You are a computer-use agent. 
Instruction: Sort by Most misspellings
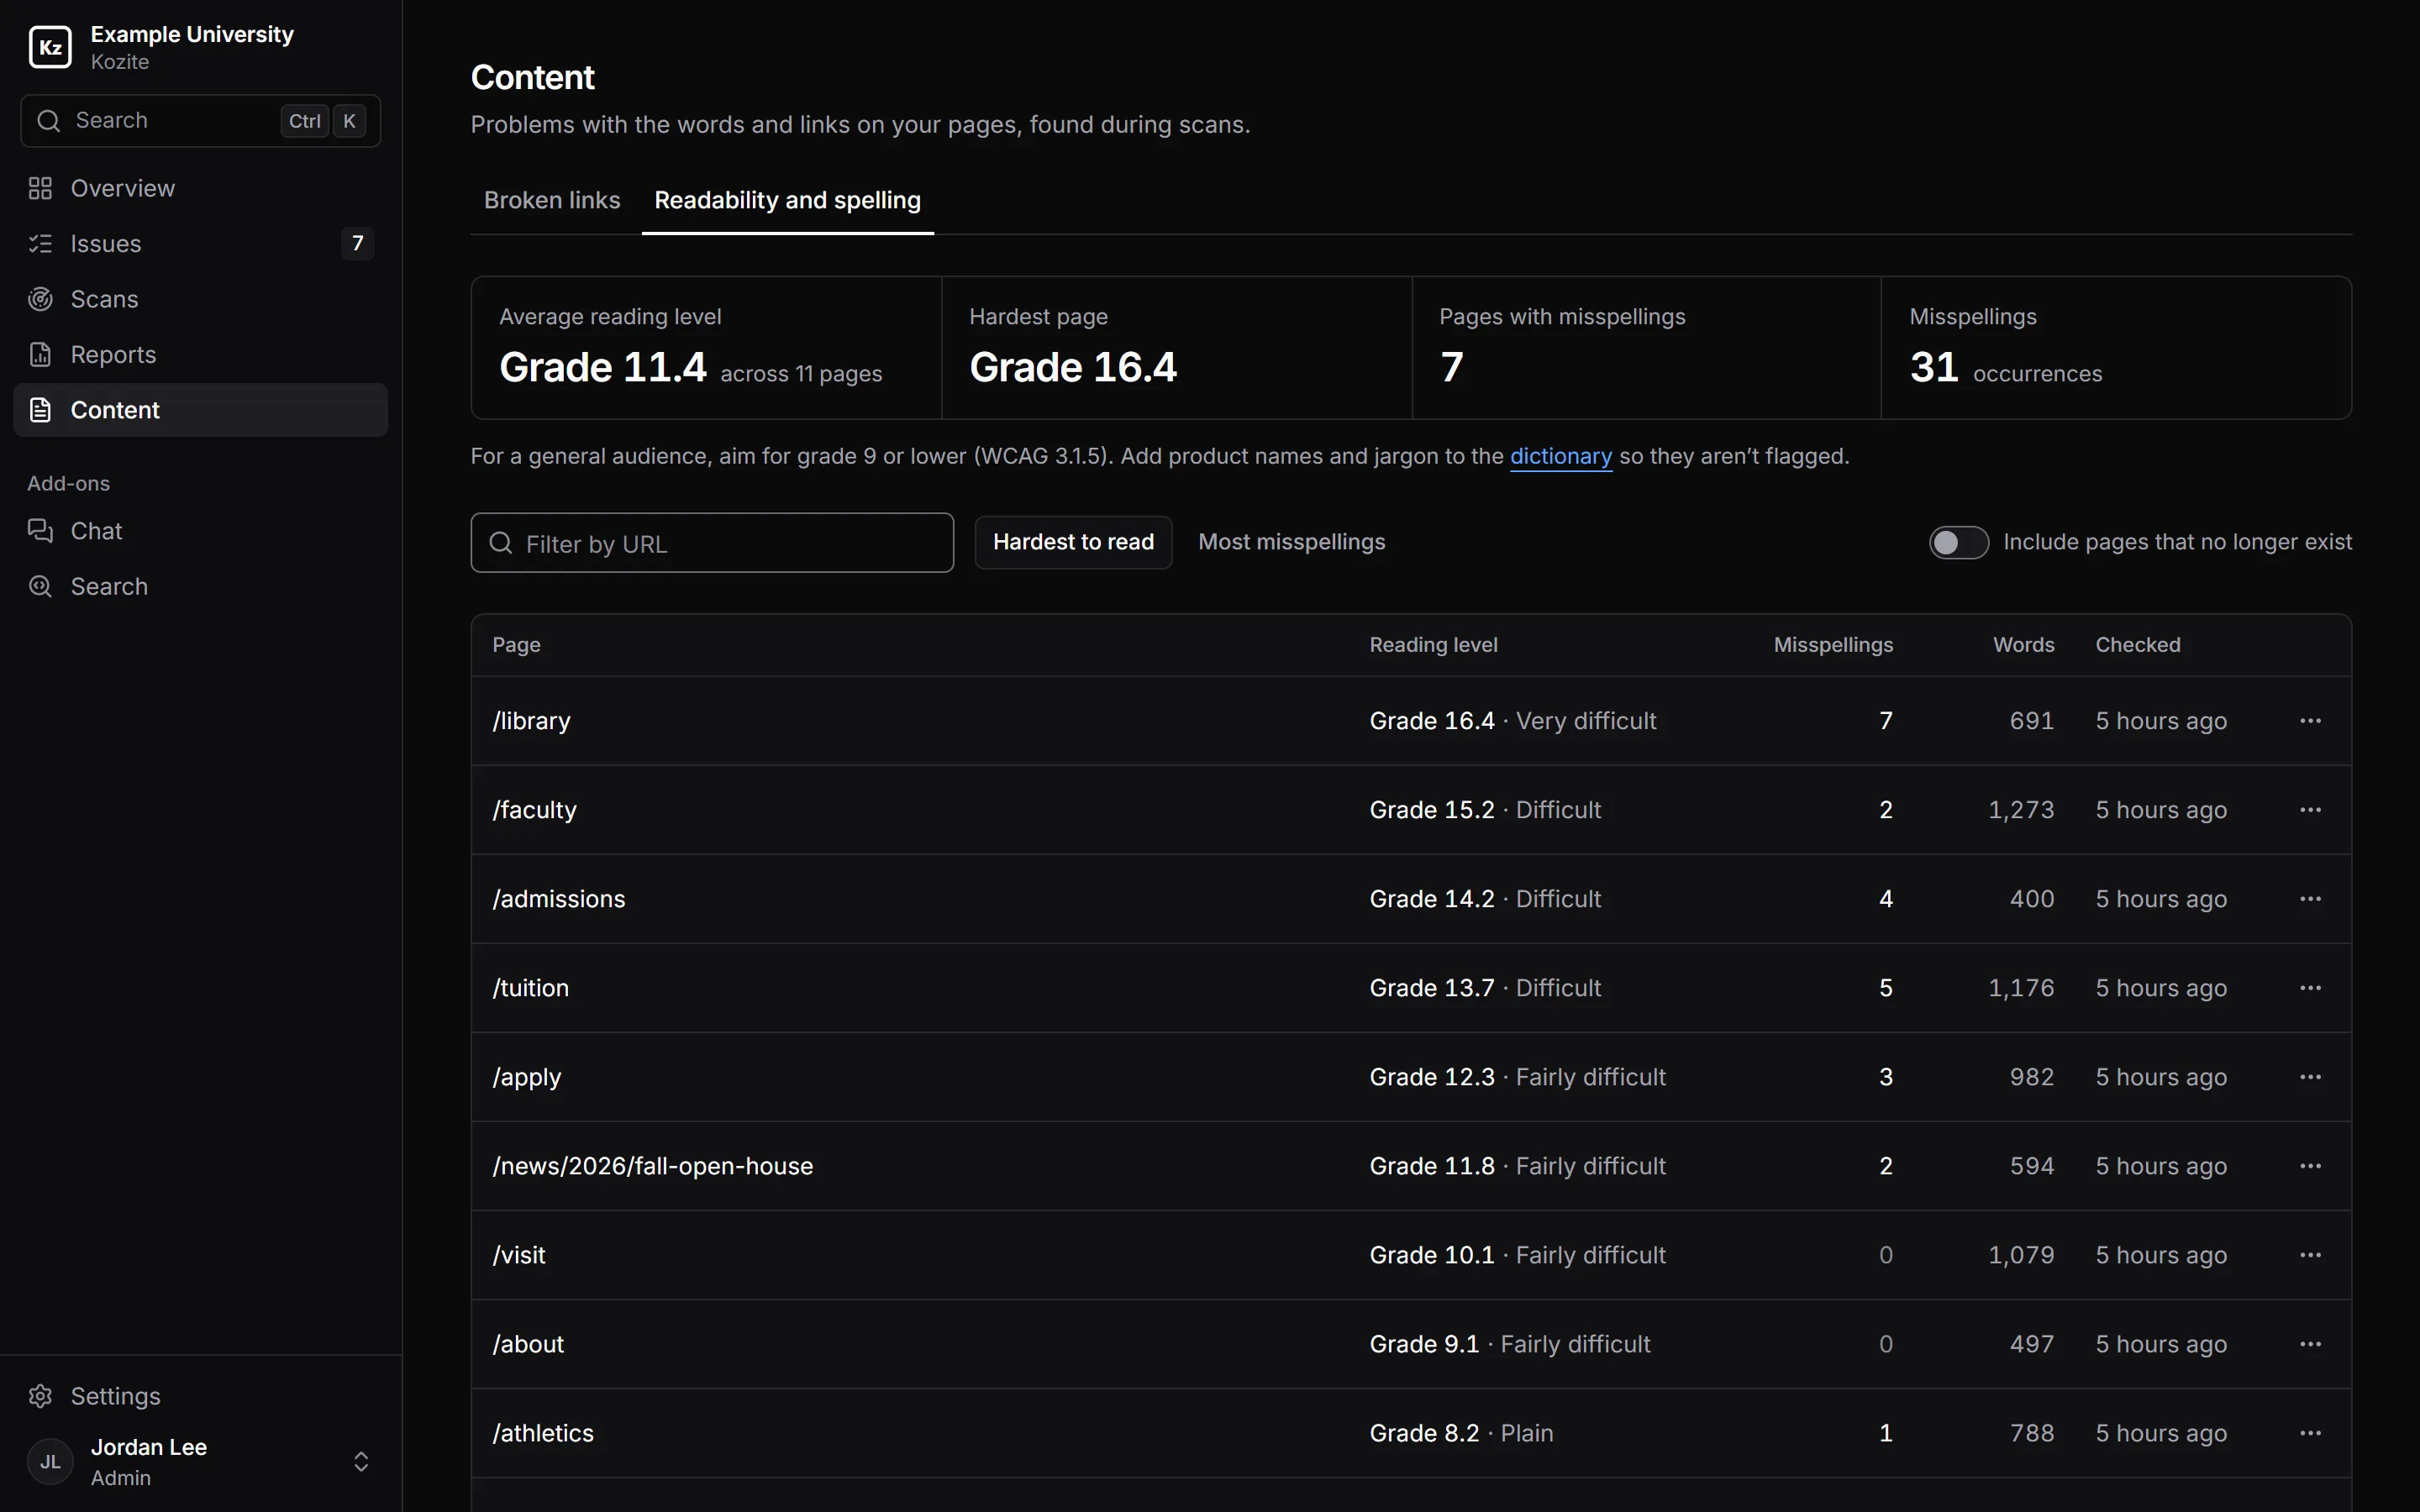[x=1291, y=542]
